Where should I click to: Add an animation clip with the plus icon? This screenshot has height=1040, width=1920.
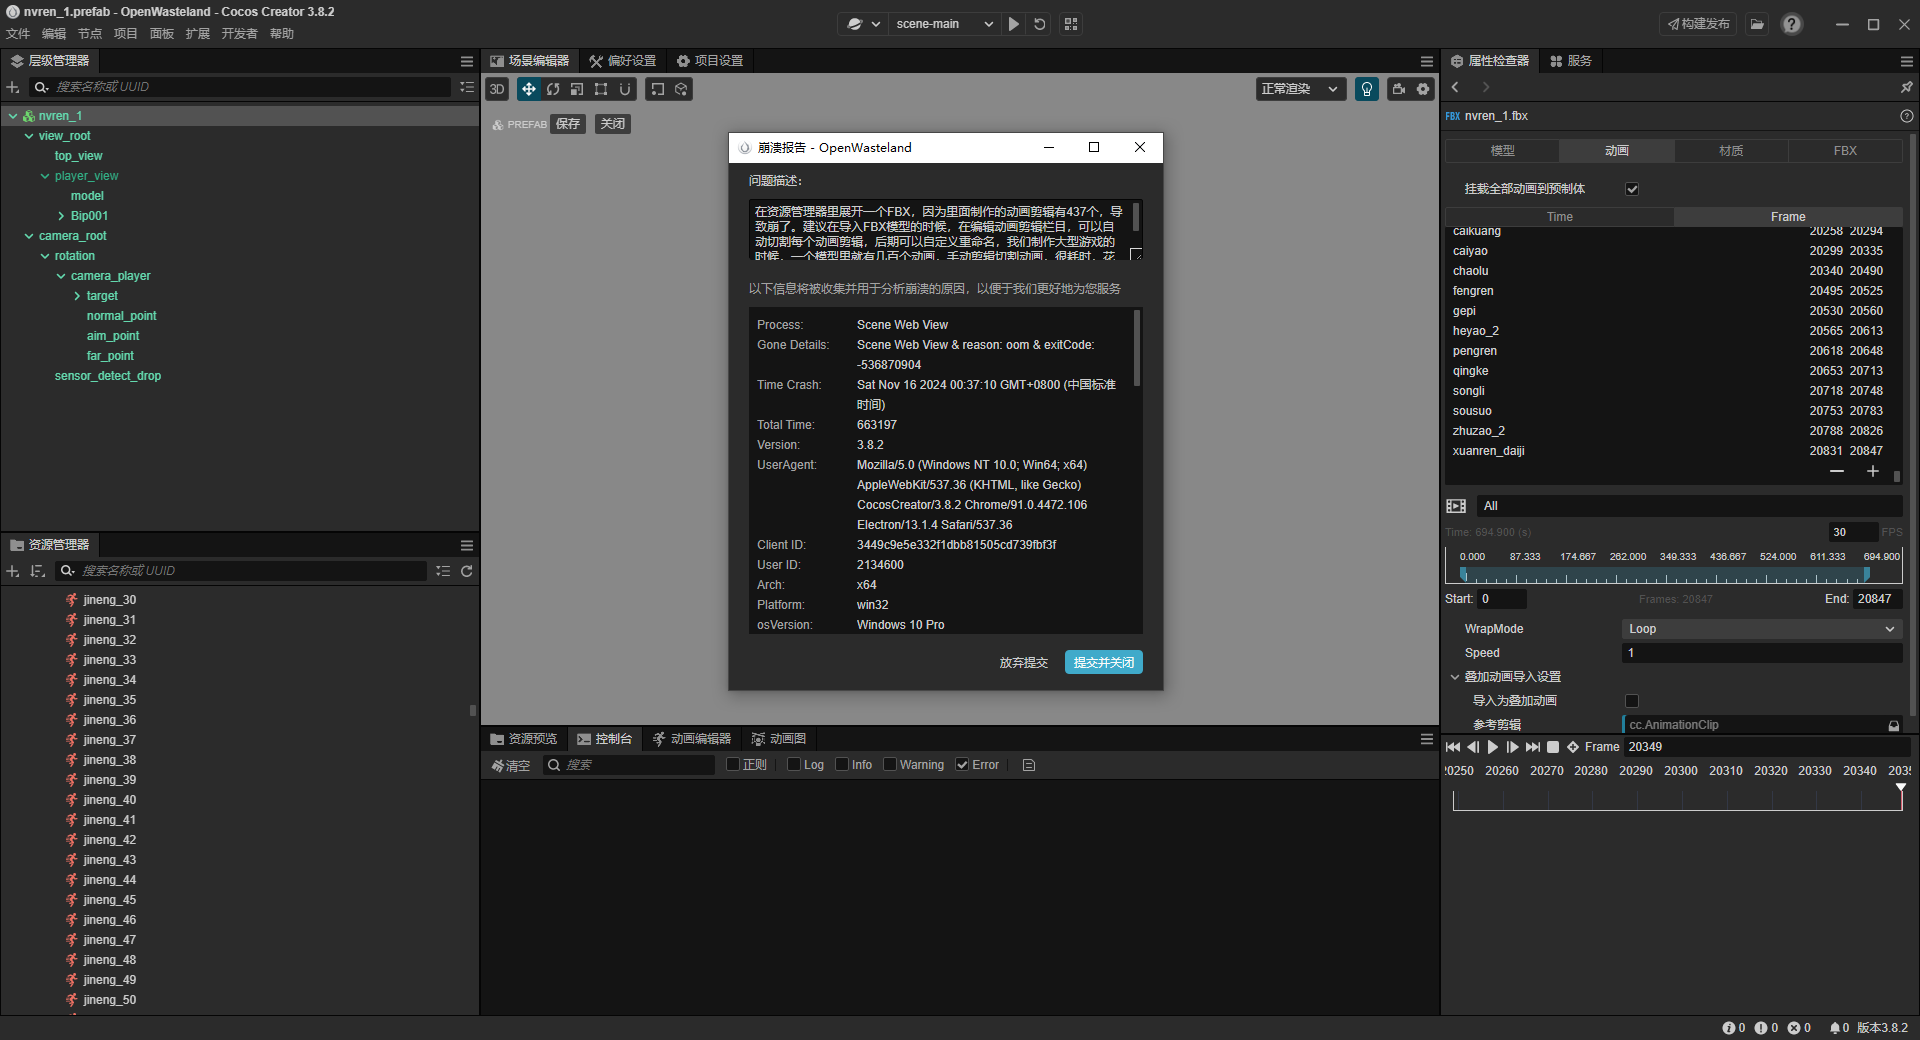click(1873, 471)
